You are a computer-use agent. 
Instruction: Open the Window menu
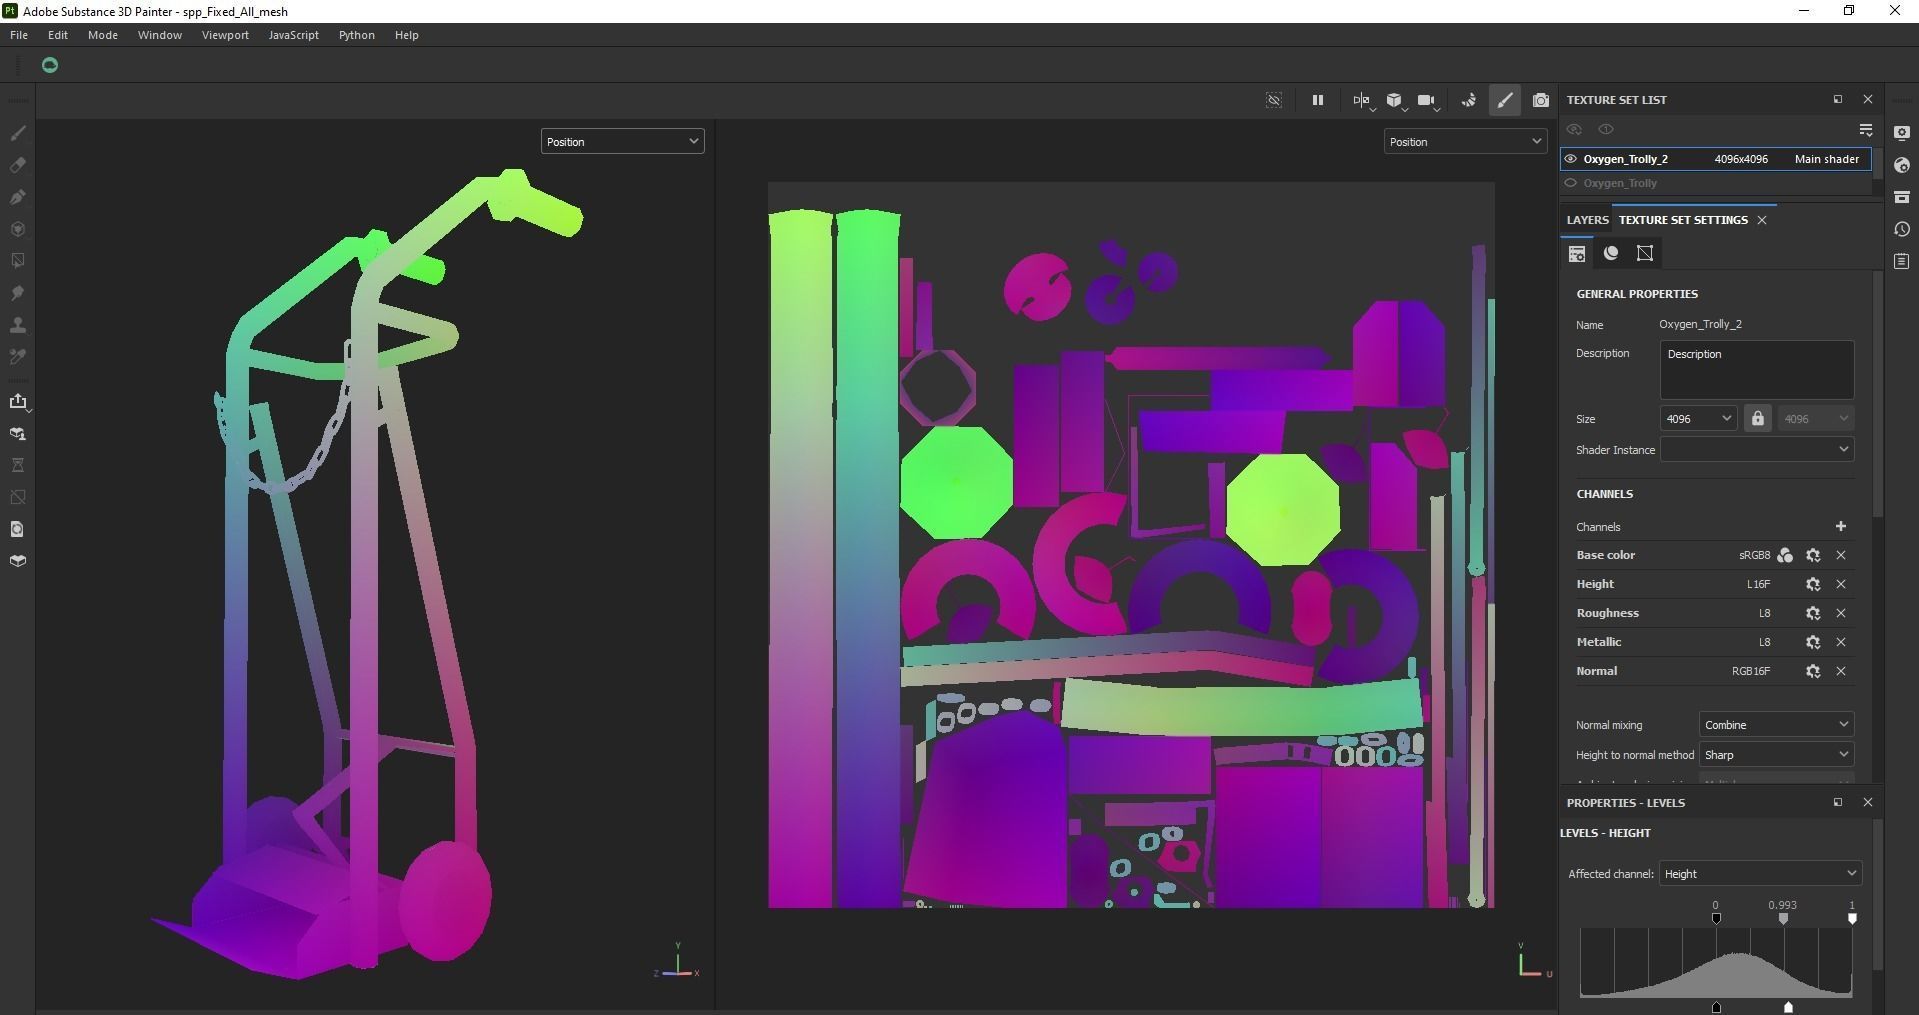(160, 35)
